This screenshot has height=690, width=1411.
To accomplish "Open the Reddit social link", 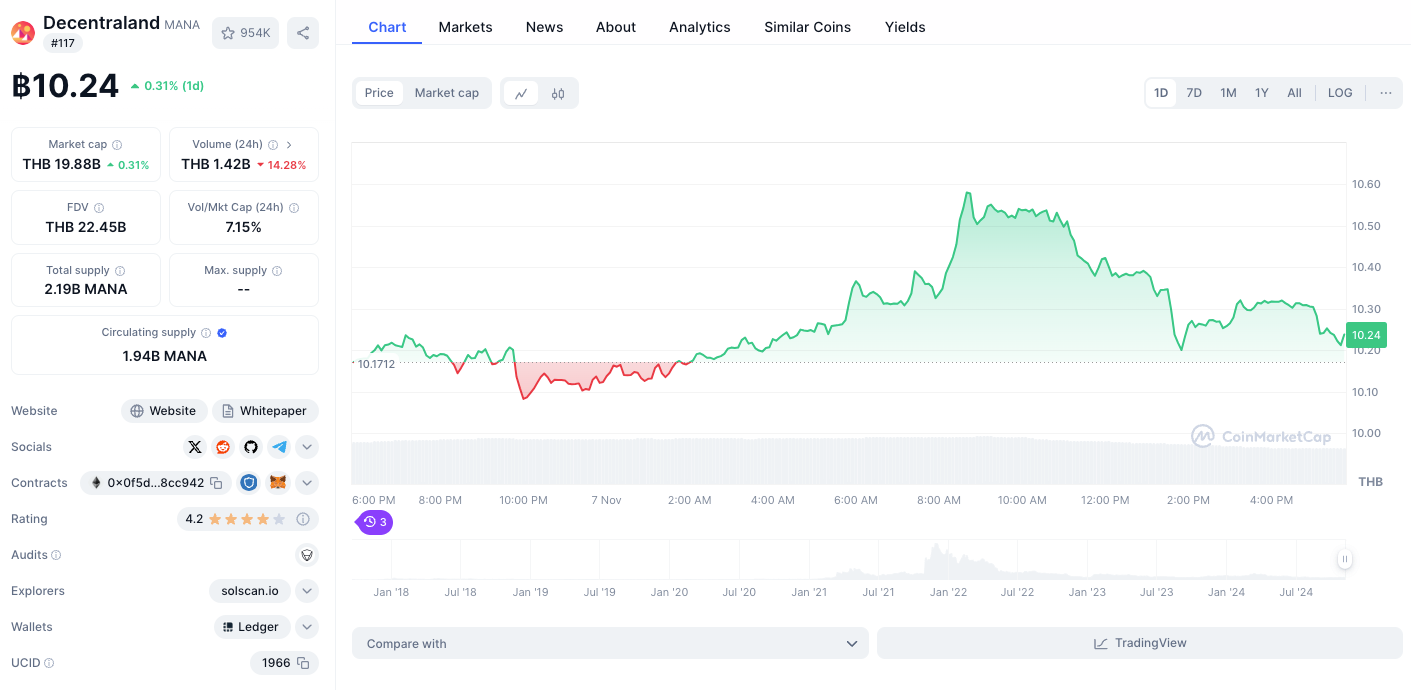I will pyautogui.click(x=223, y=447).
